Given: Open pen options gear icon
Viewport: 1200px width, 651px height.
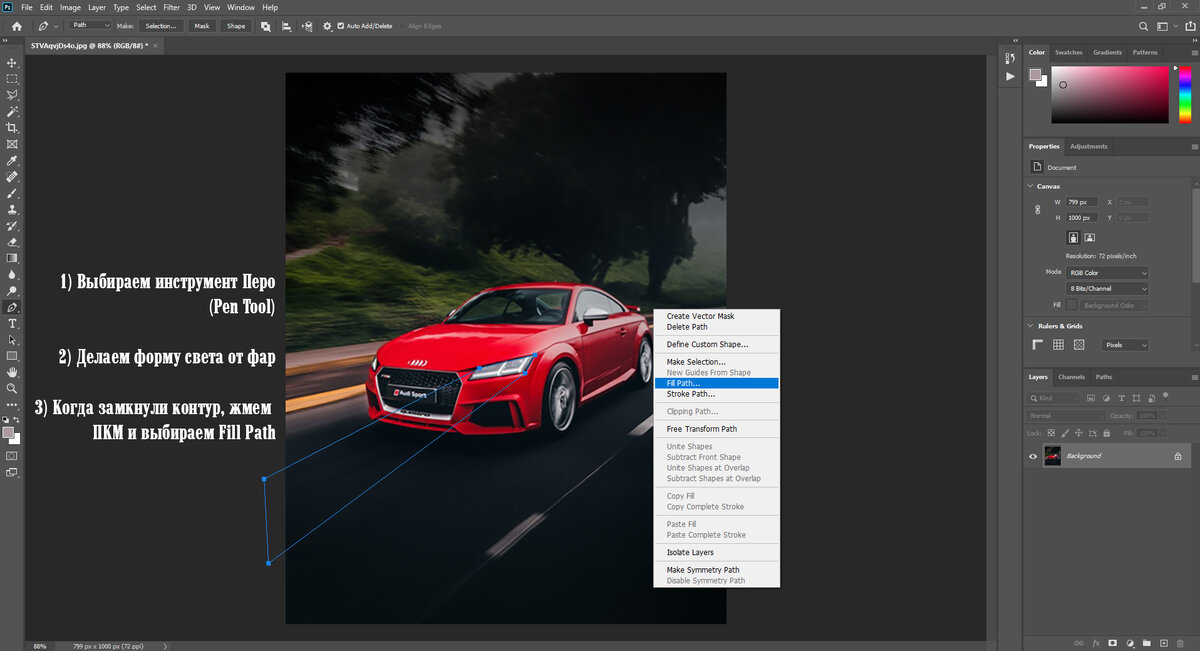Looking at the screenshot, I should pyautogui.click(x=327, y=26).
